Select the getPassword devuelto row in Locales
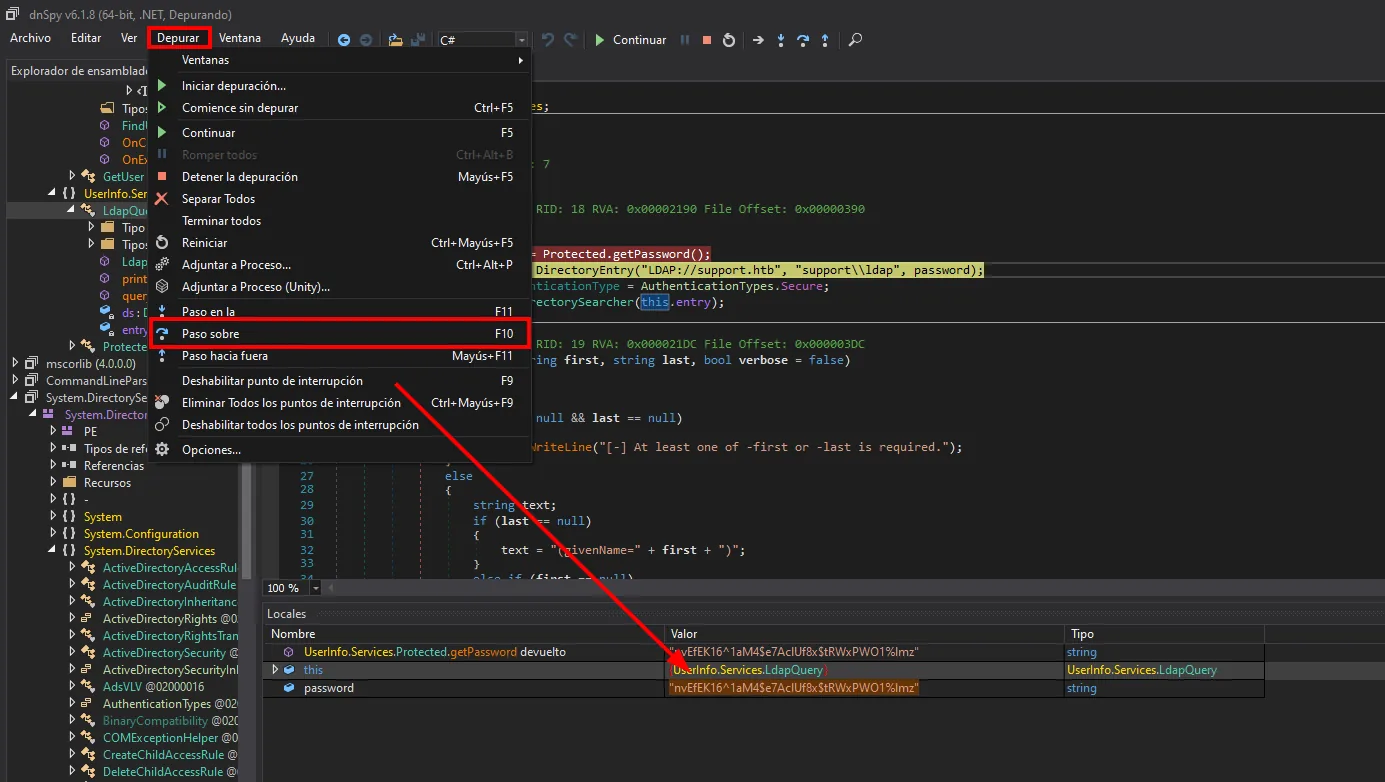 pyautogui.click(x=764, y=652)
